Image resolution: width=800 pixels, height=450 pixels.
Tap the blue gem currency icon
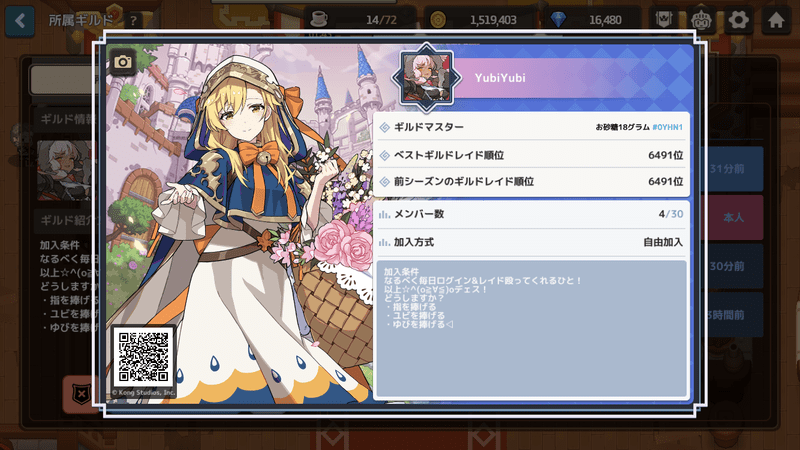pos(558,20)
